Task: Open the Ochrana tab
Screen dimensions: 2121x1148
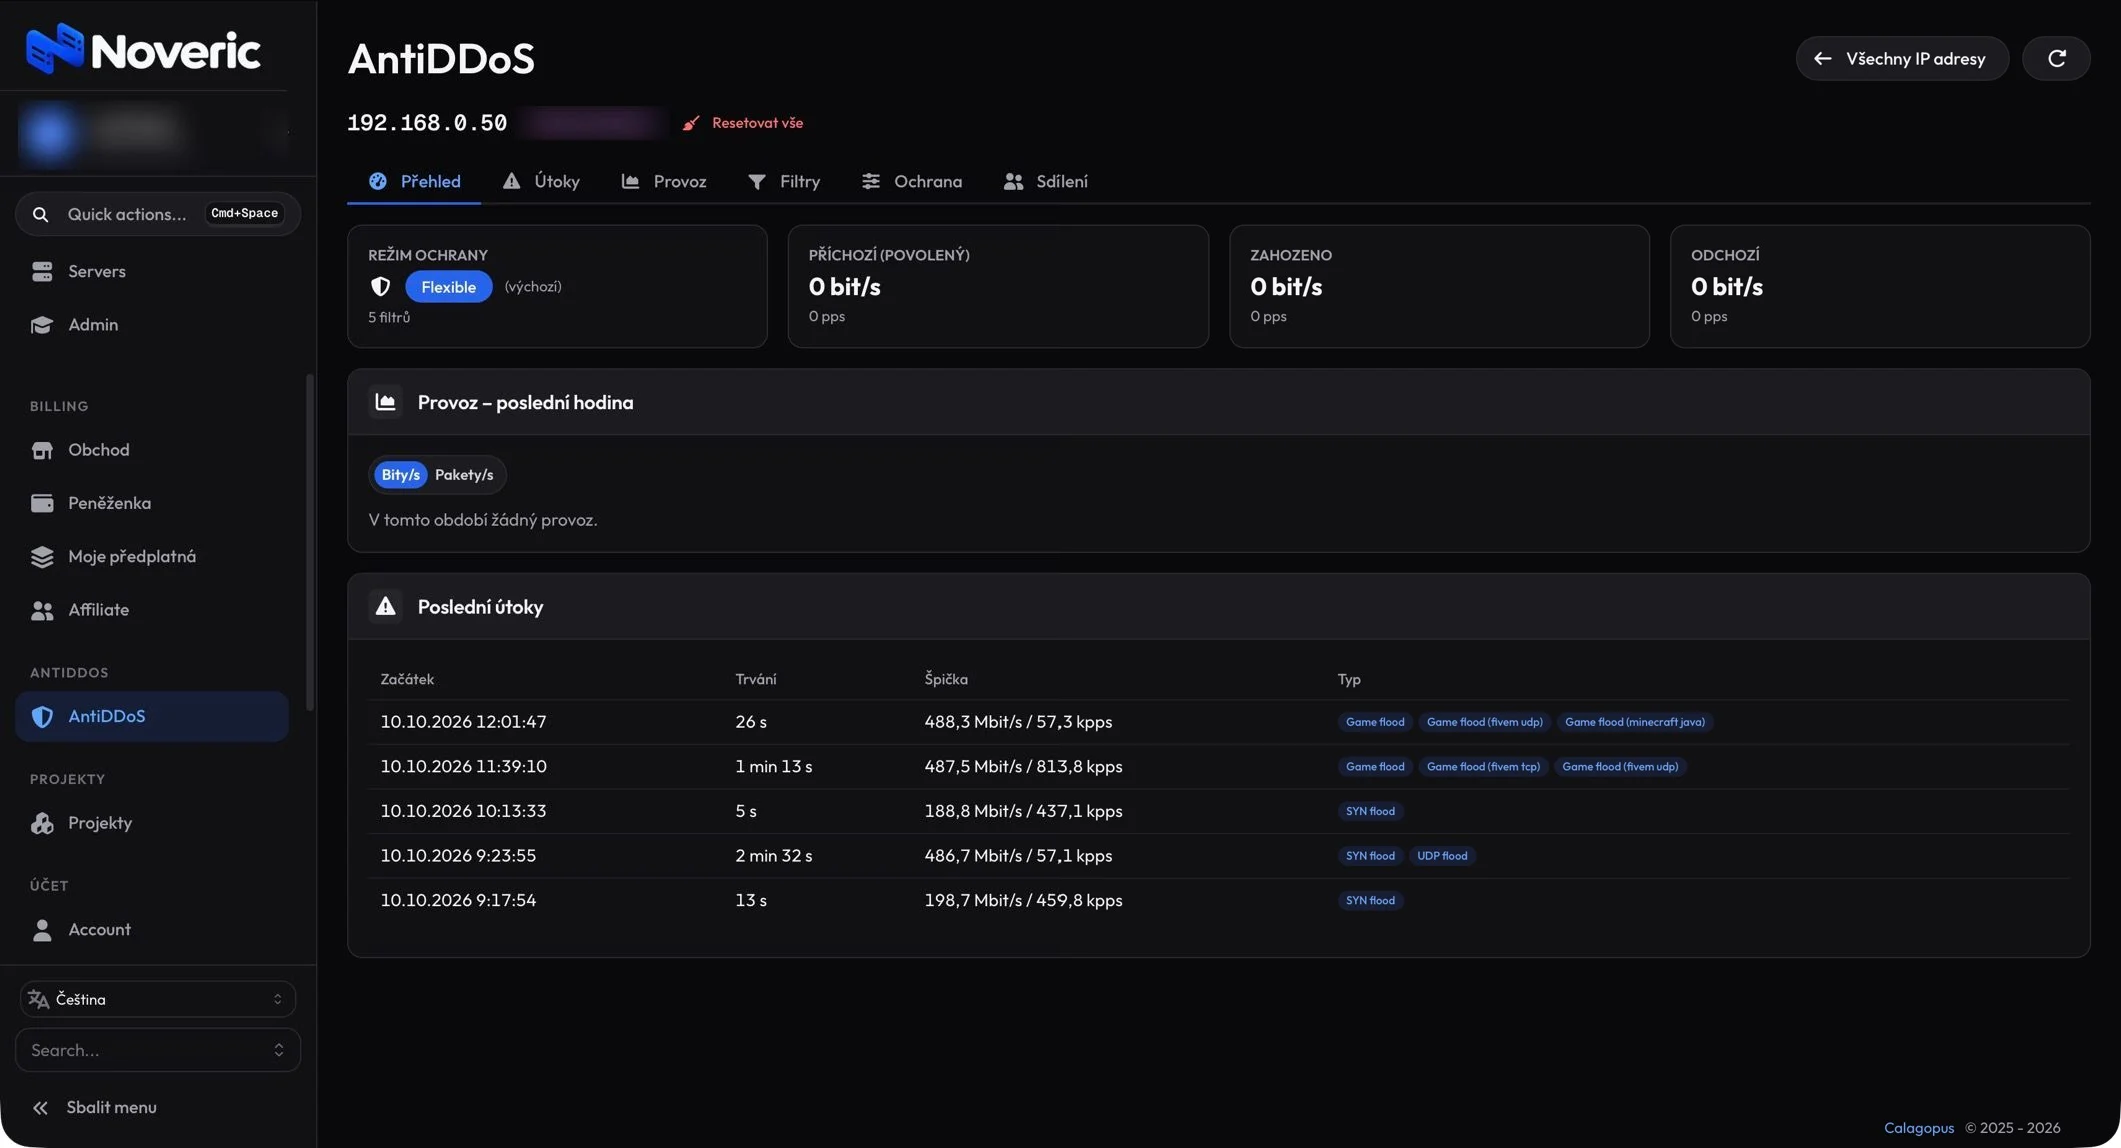Action: coord(912,181)
